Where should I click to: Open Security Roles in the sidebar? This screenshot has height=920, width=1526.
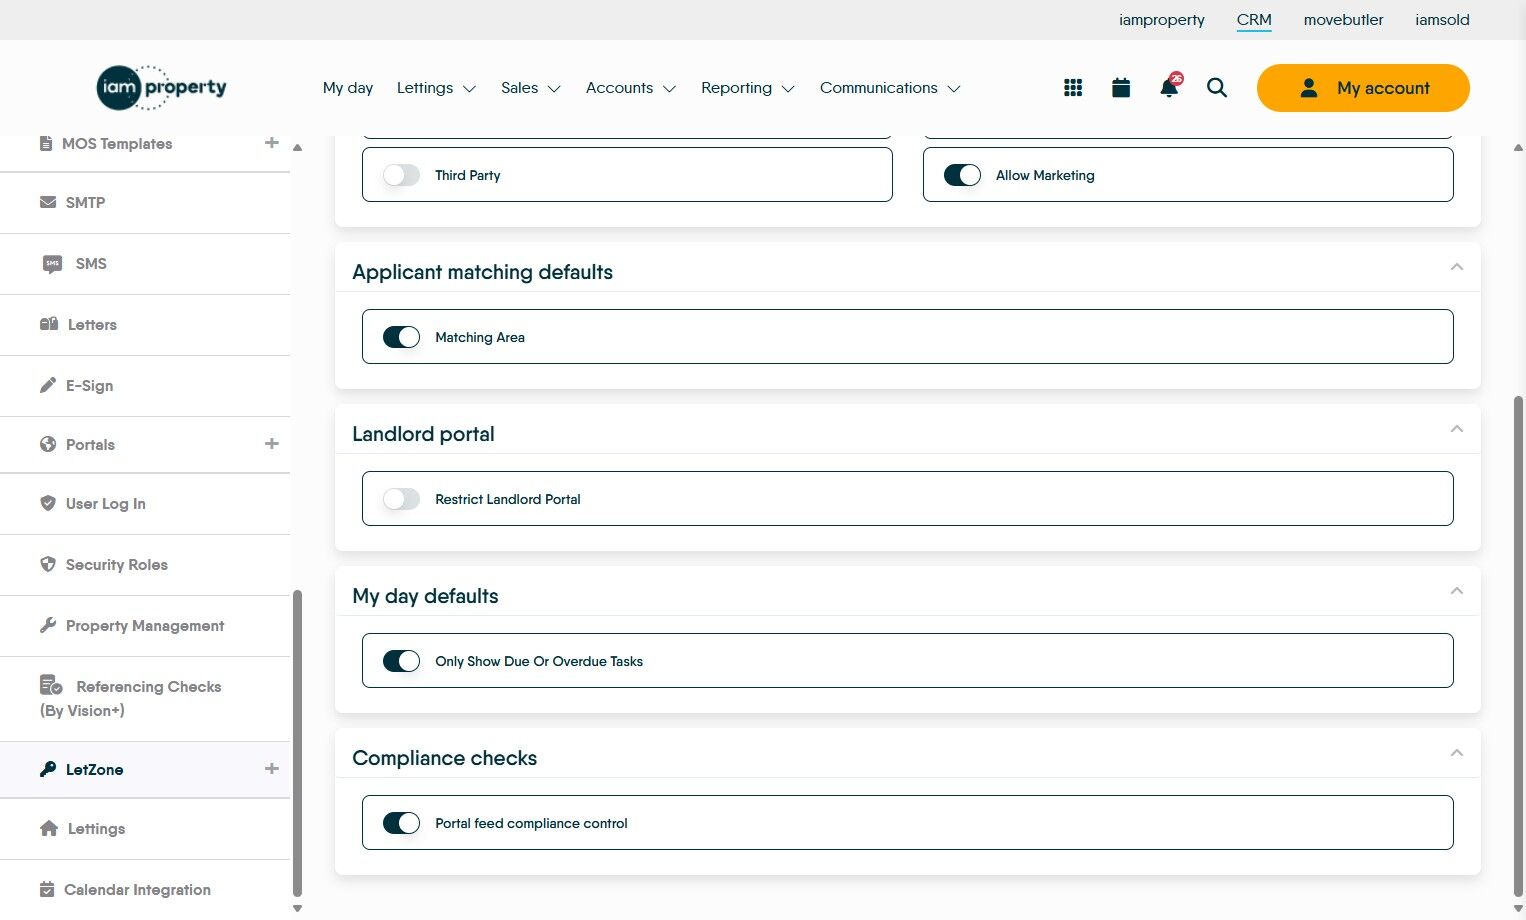tap(116, 565)
